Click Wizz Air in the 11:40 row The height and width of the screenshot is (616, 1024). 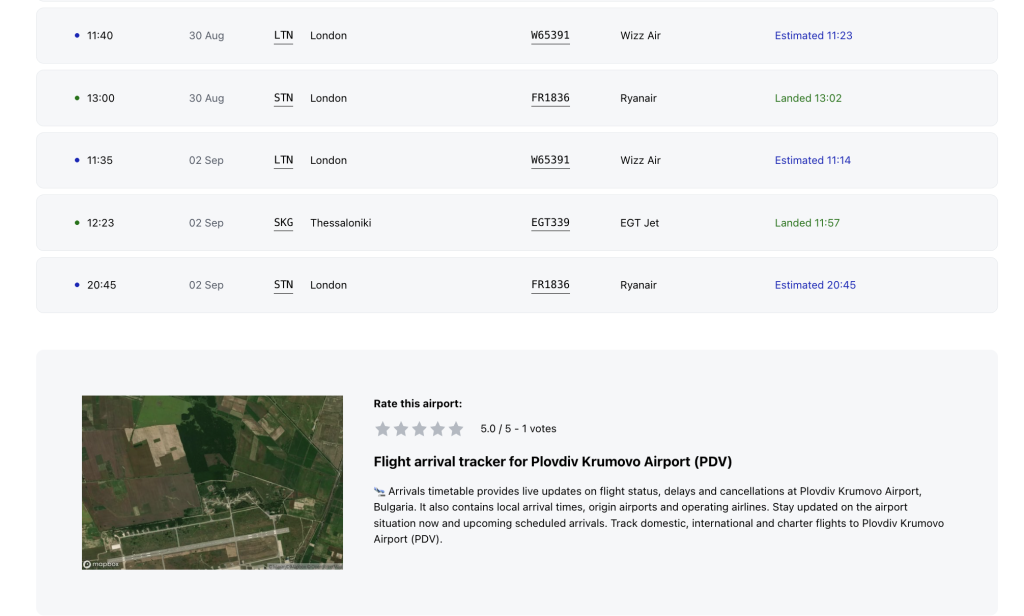point(640,36)
